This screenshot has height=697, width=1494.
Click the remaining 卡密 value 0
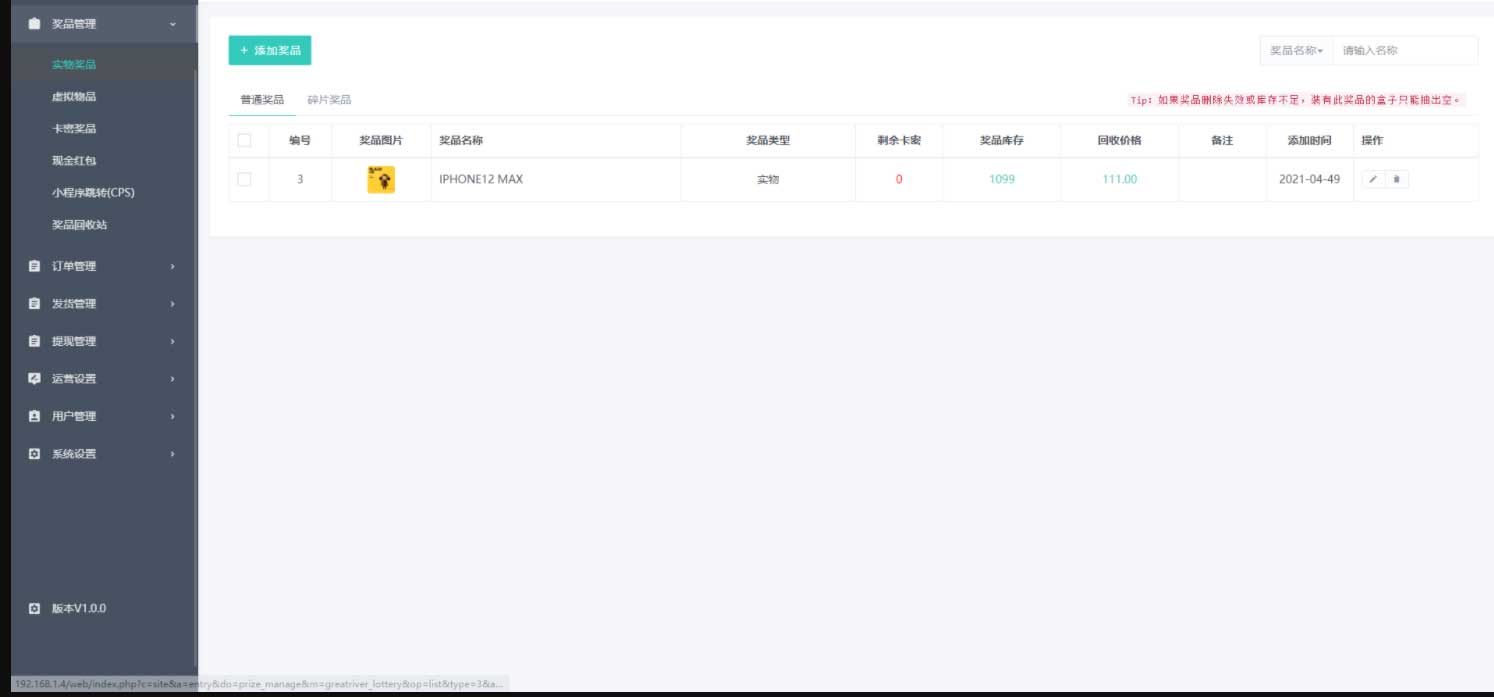pos(899,180)
